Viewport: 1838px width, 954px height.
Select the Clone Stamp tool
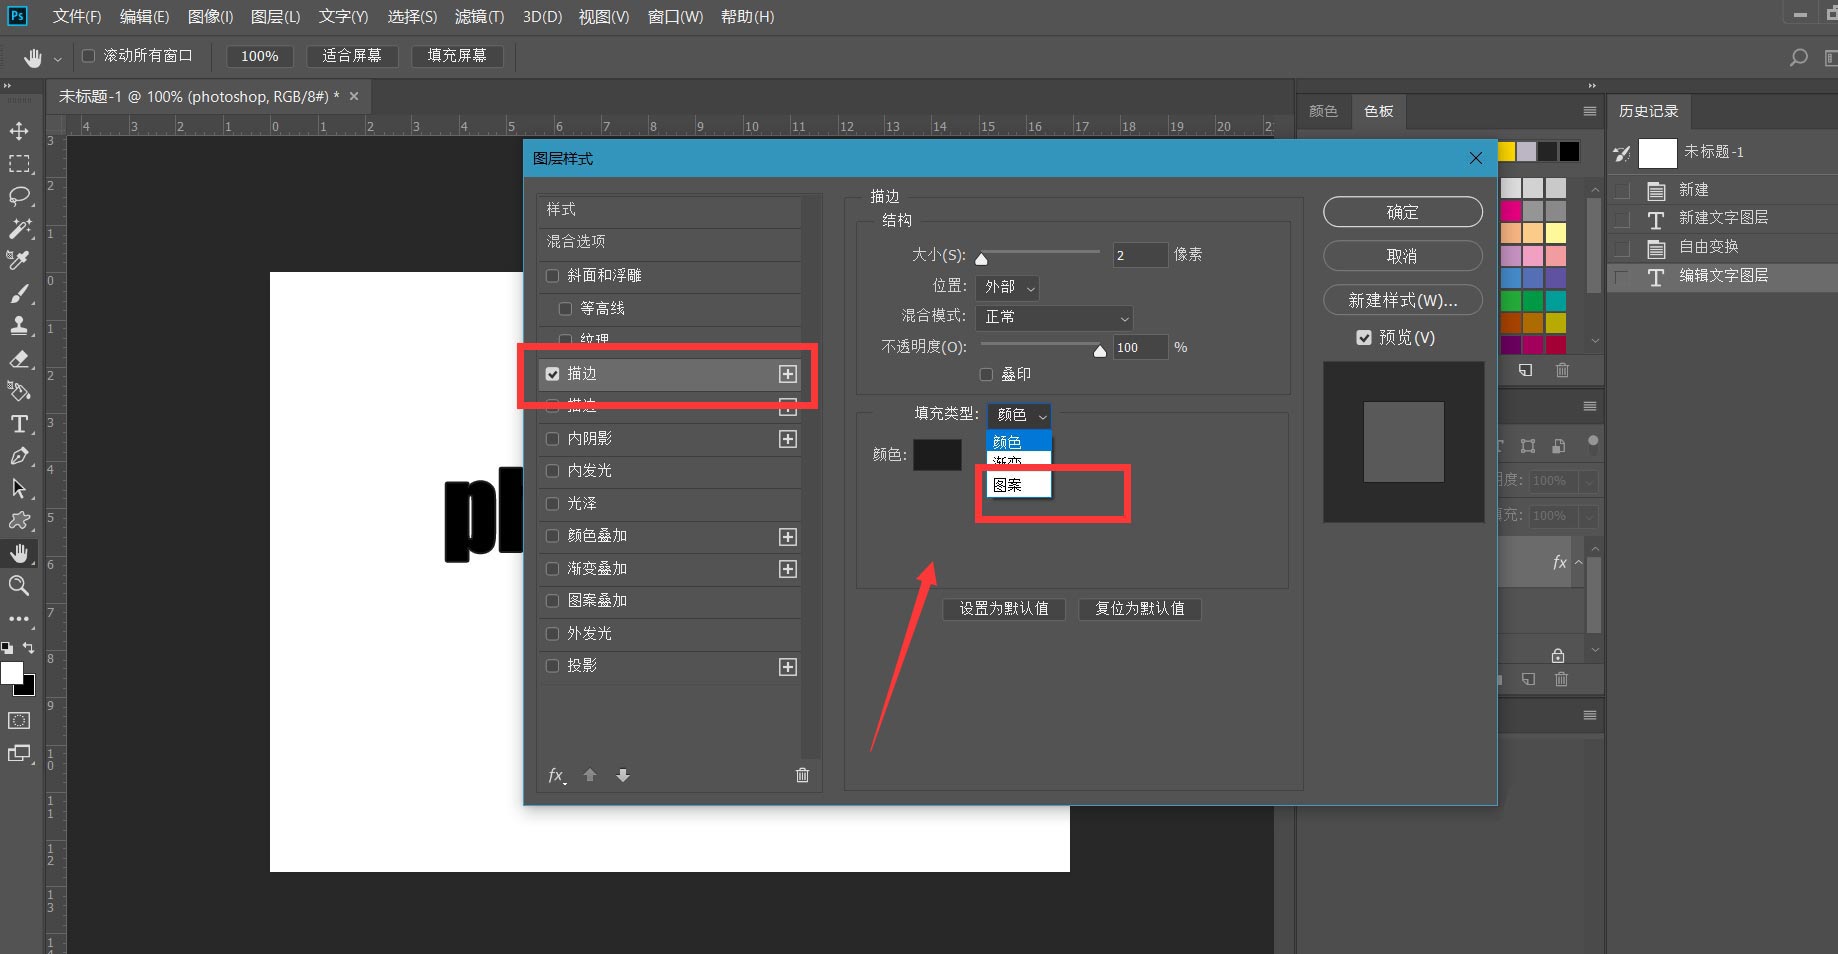tap(19, 326)
